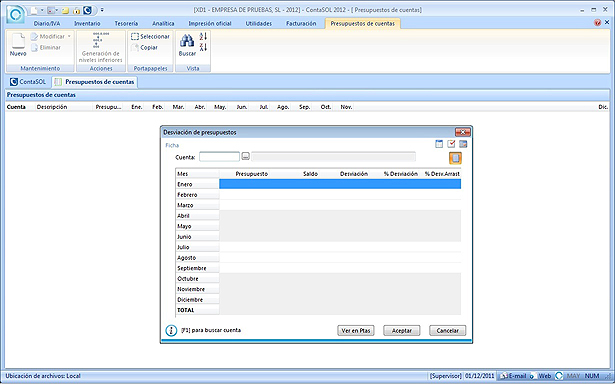
Task: Click the blank document quick-access icon
Action: tap(35, 10)
